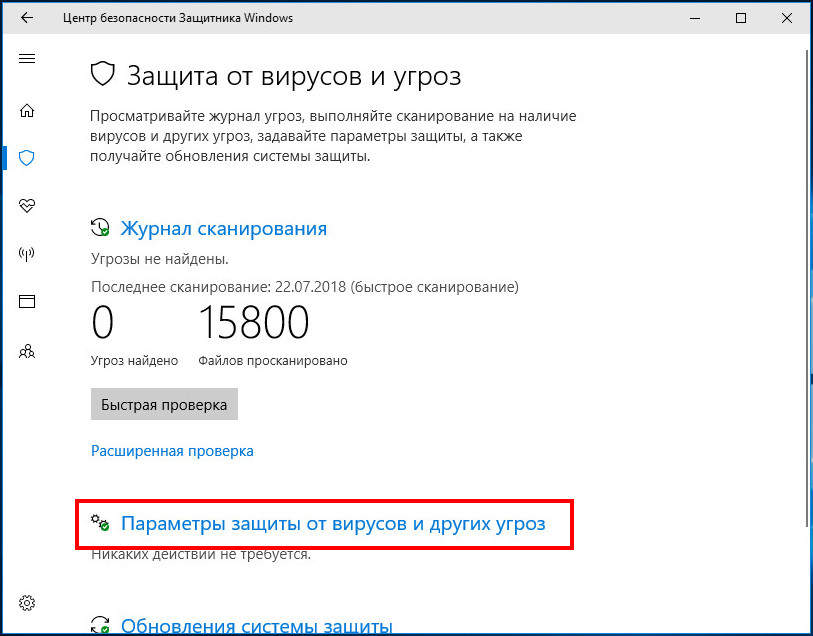813x636 pixels.
Task: Maximize the Defender Security Center window
Action: (741, 18)
